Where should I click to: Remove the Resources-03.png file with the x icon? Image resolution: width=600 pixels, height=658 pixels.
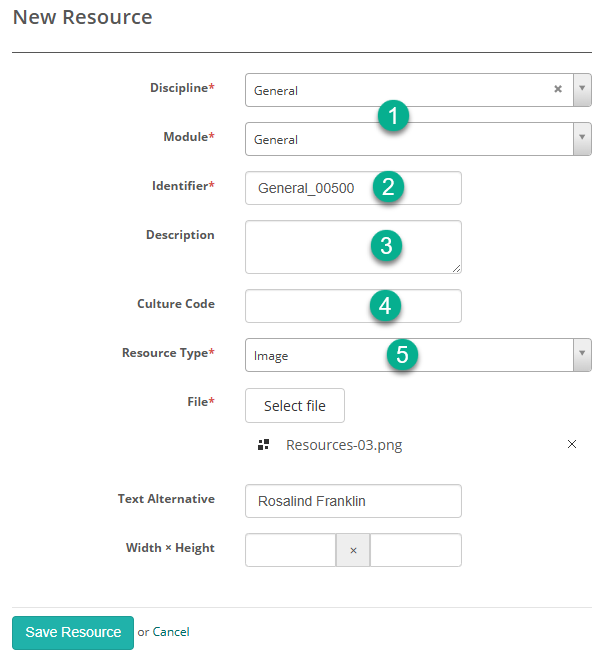pyautogui.click(x=572, y=445)
